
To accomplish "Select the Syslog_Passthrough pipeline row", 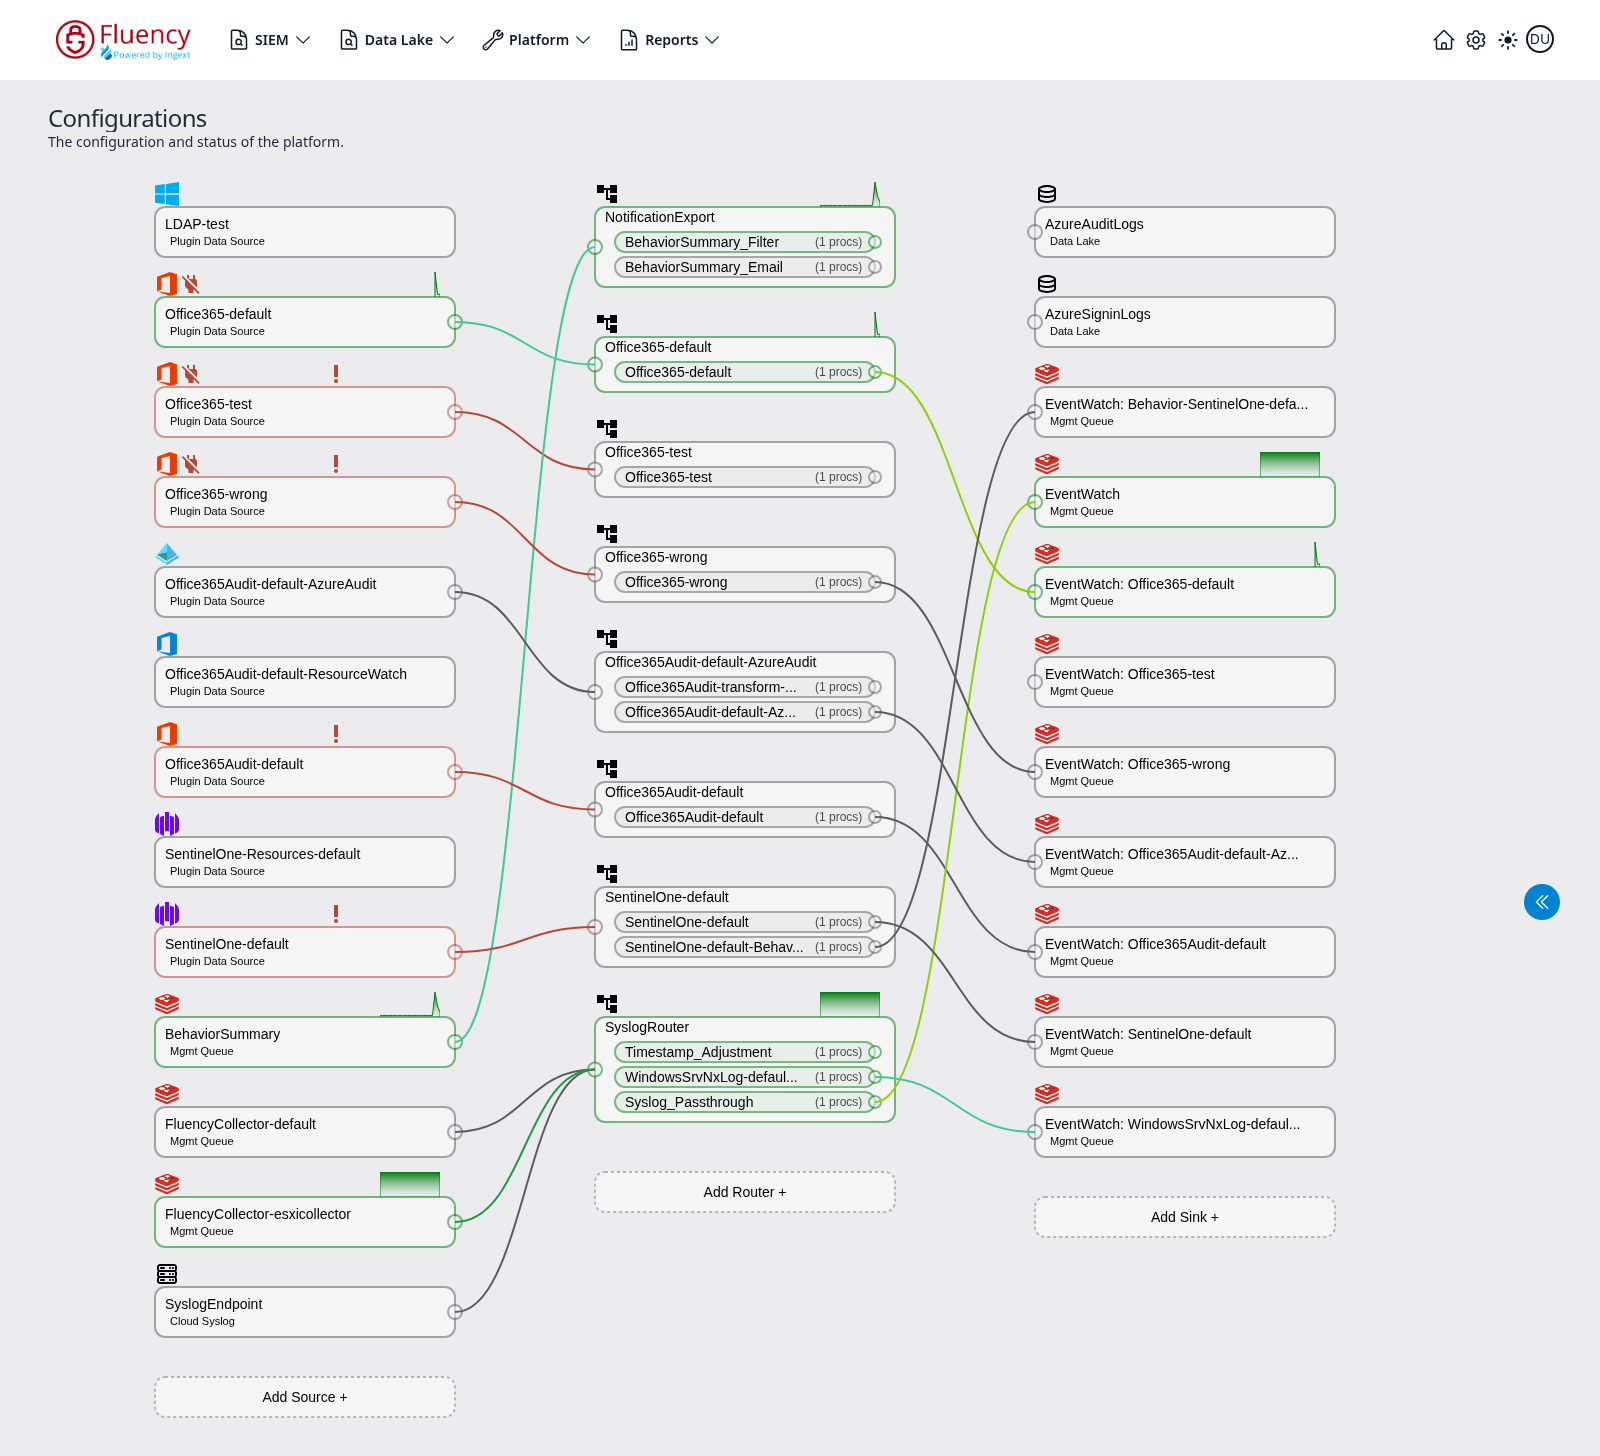I will 745,1102.
